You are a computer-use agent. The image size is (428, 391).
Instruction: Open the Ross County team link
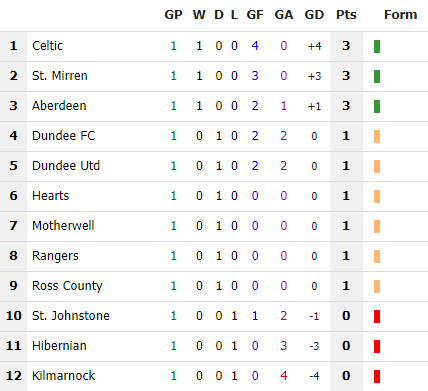tap(67, 286)
